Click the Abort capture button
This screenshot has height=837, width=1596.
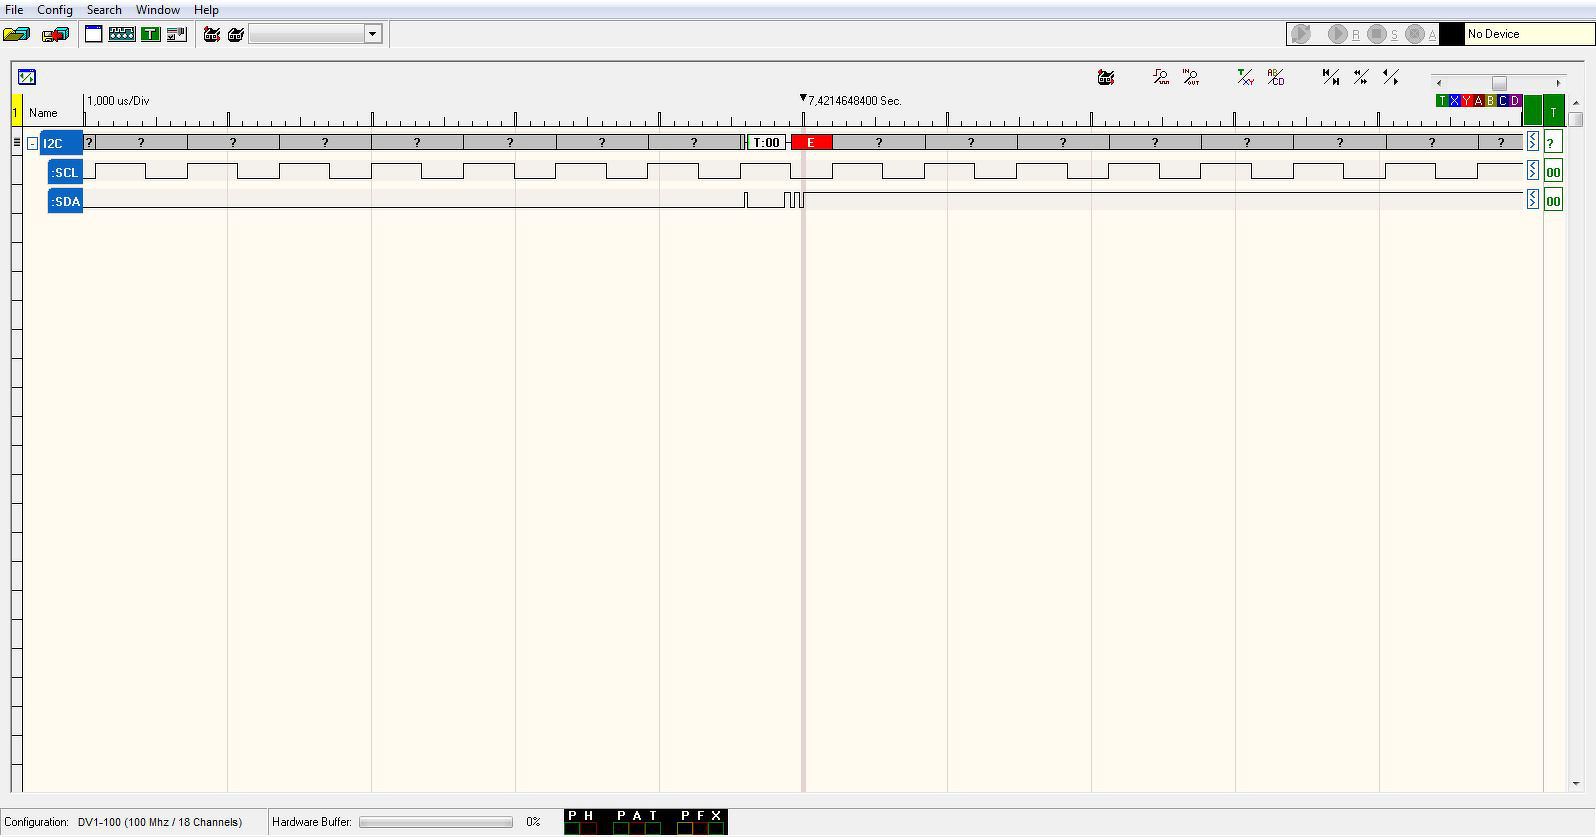1415,34
